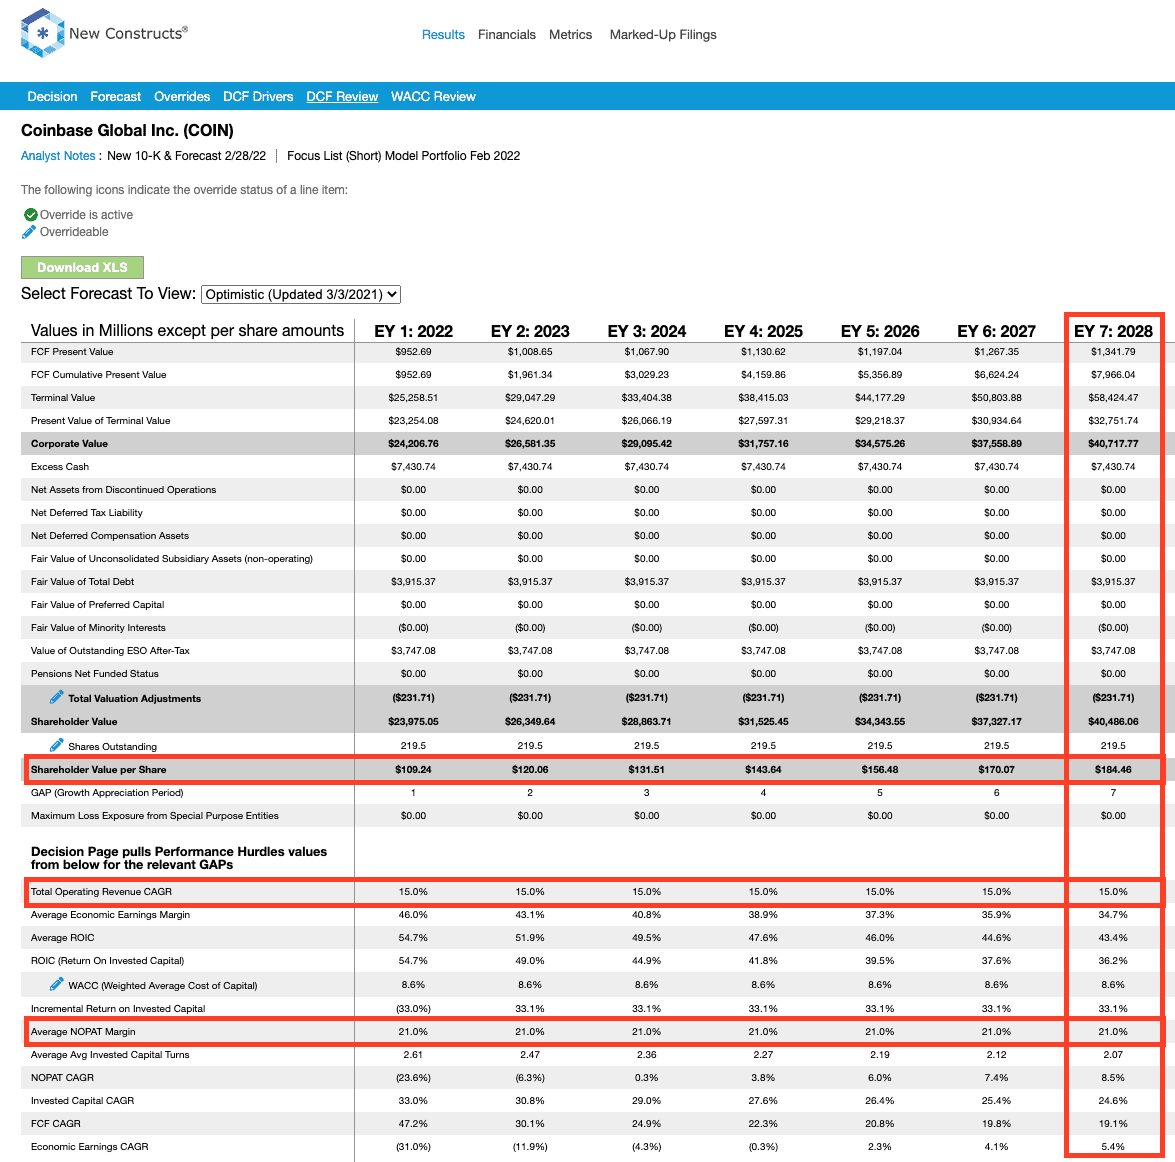Click the $952.69 FCF Present Value cell
Screen dimensions: 1175x1162
click(414, 351)
